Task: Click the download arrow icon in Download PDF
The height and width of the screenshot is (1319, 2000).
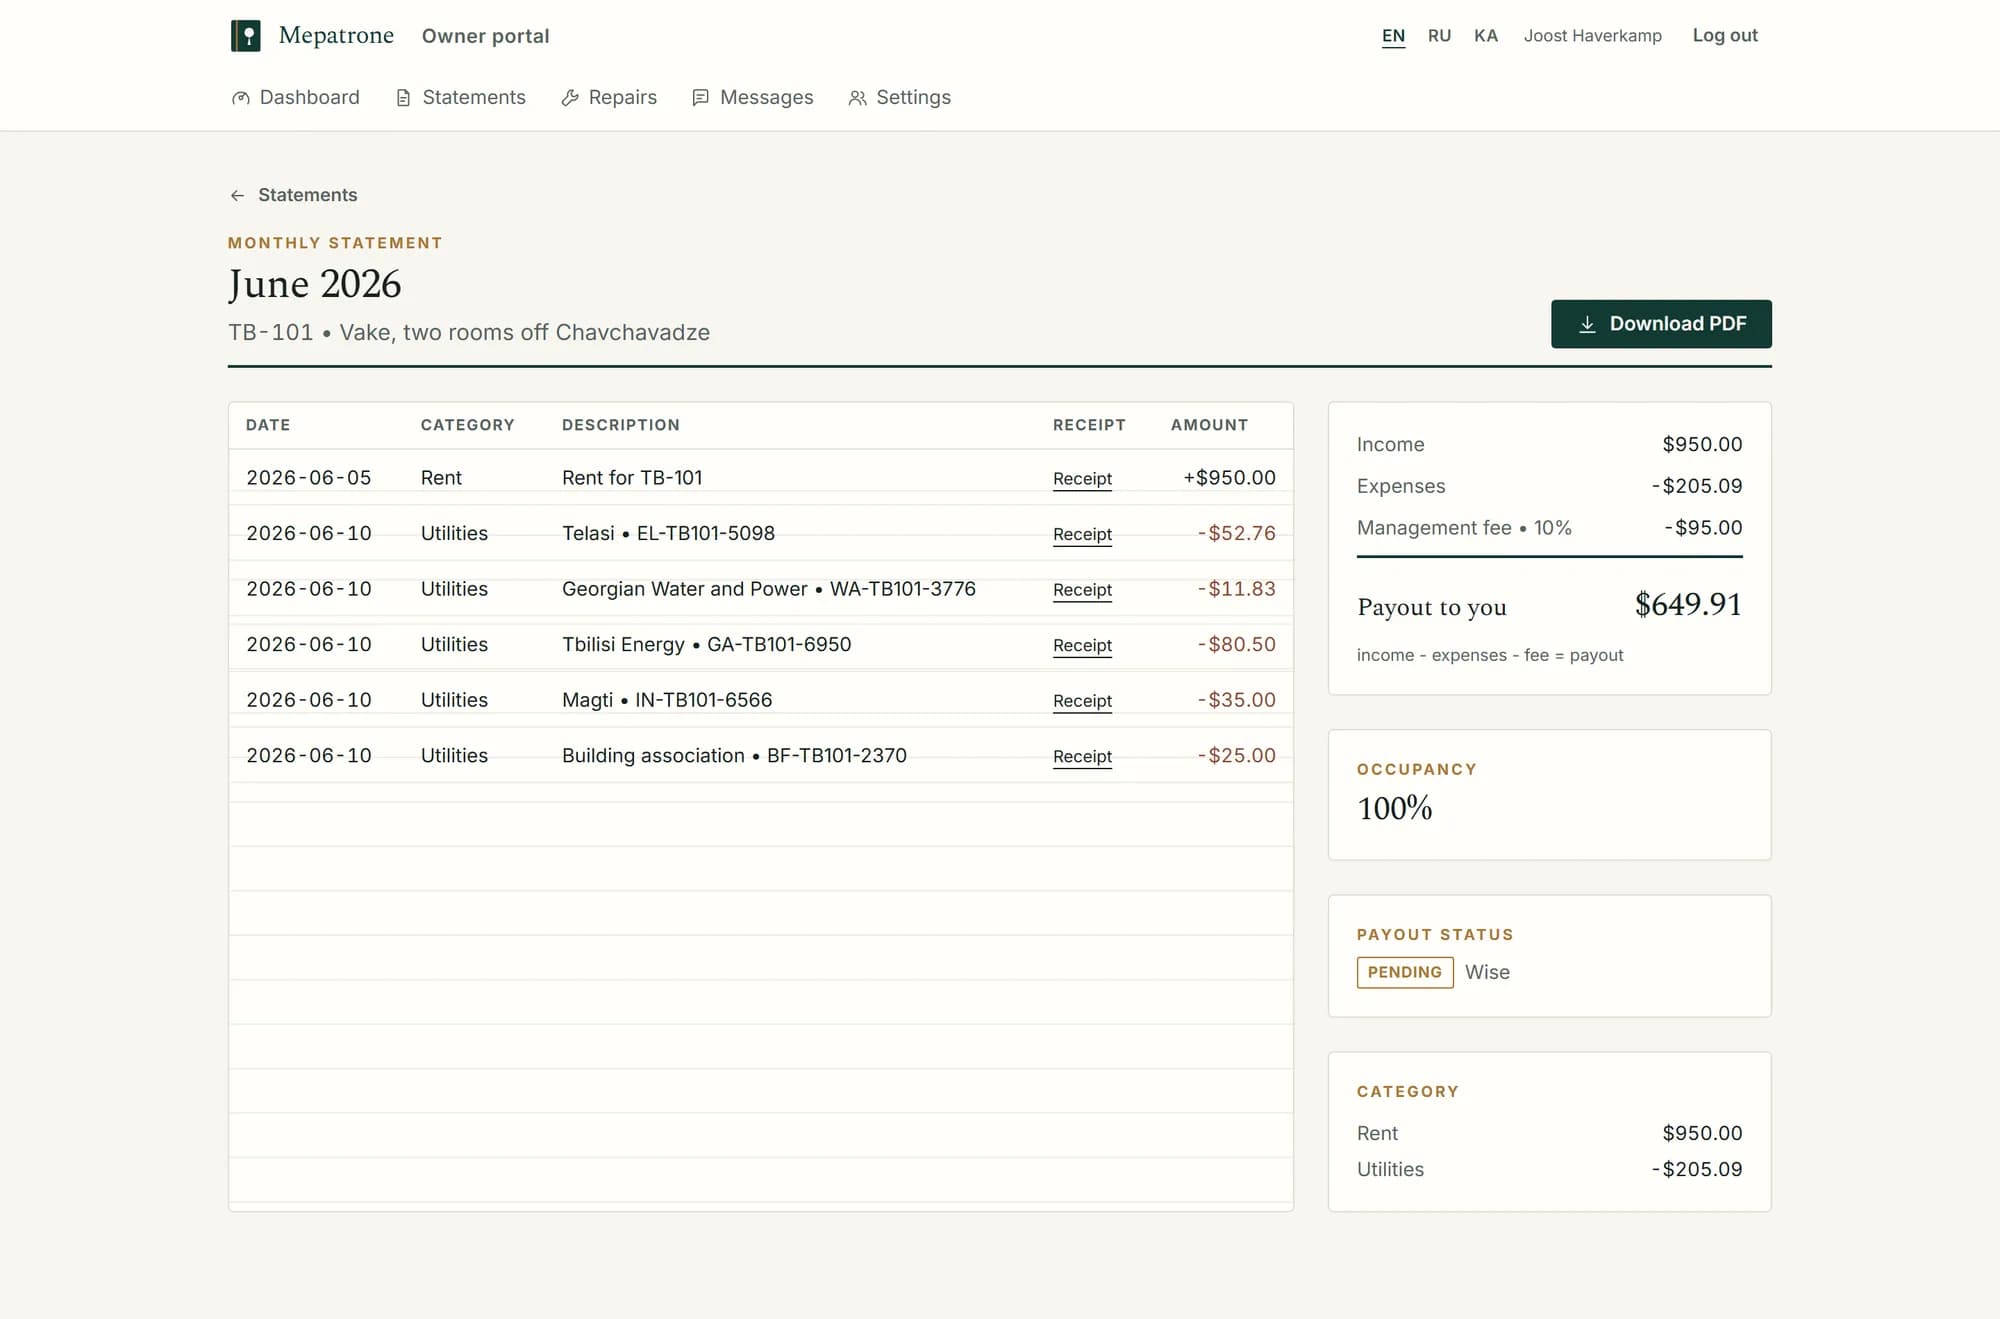Action: click(x=1587, y=324)
